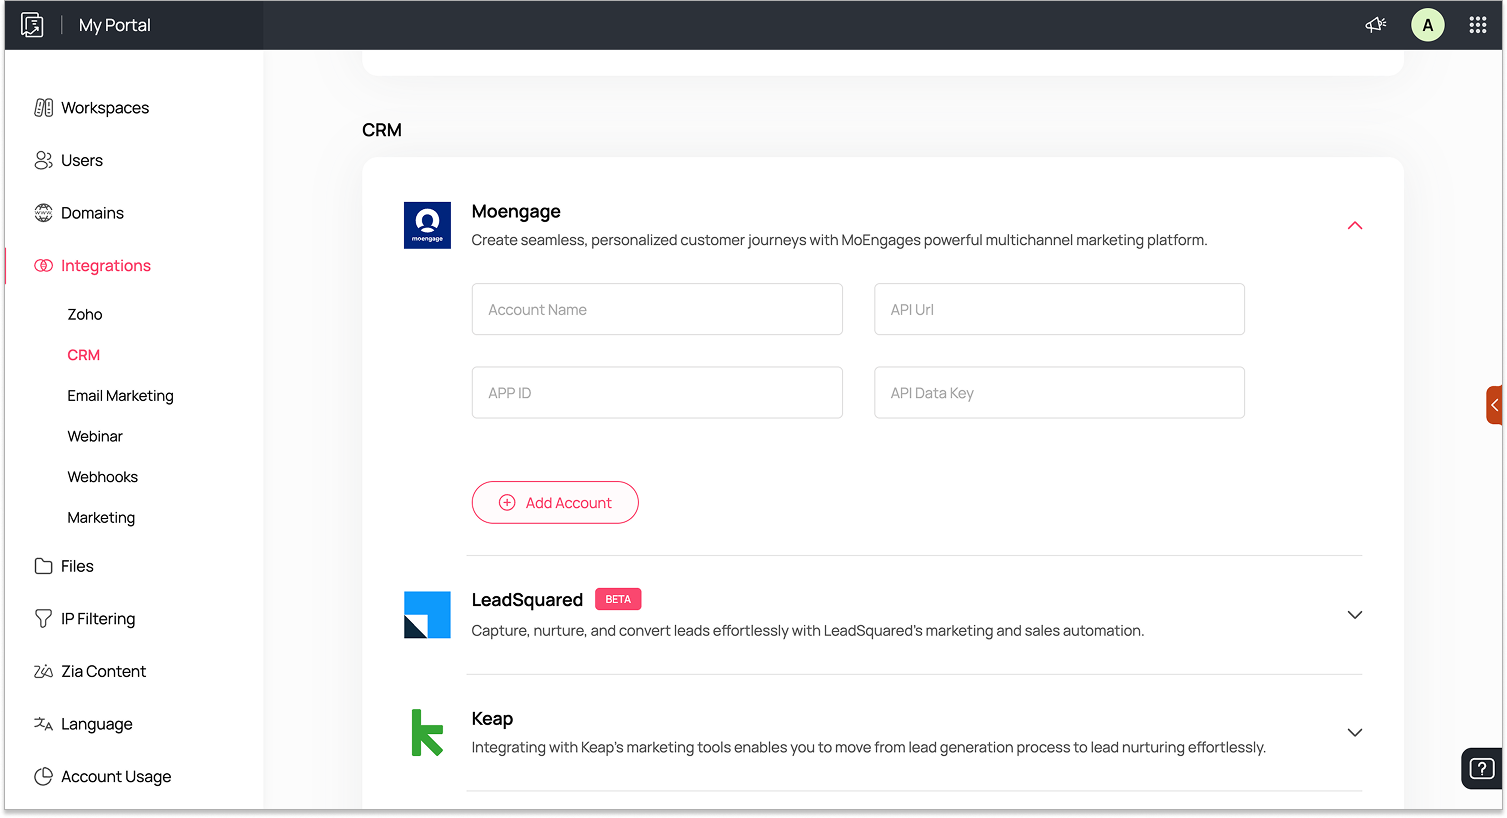This screenshot has height=818, width=1507.
Task: Open the help question mark widget
Action: [1481, 769]
